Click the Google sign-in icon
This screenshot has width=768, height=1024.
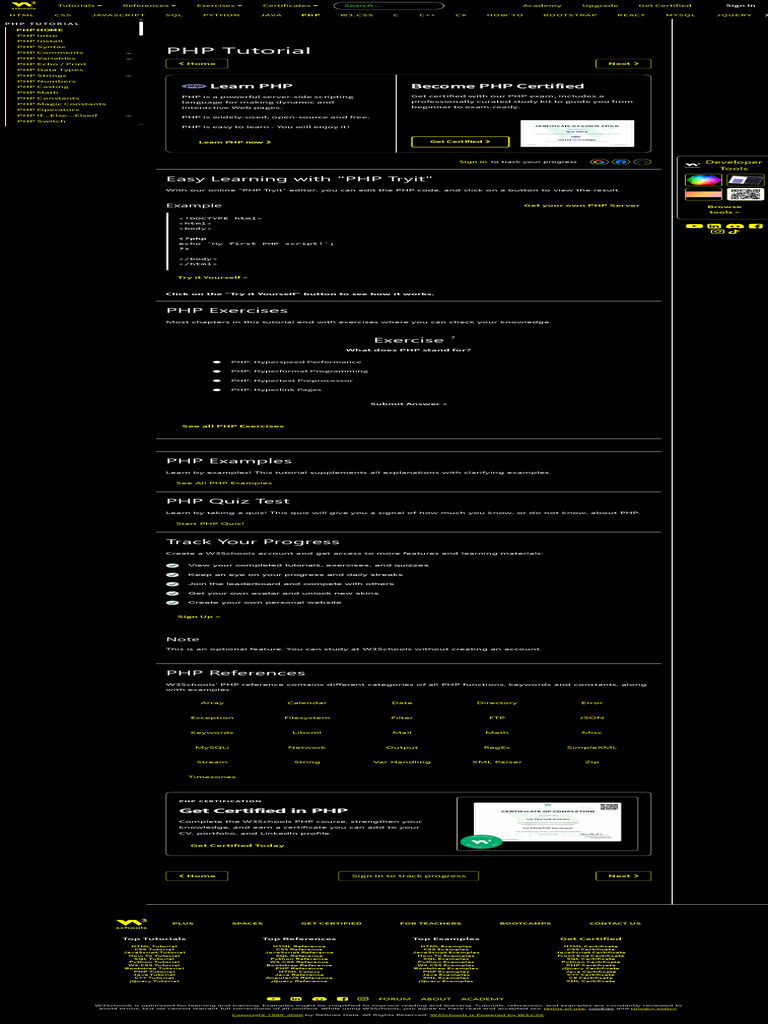point(599,162)
